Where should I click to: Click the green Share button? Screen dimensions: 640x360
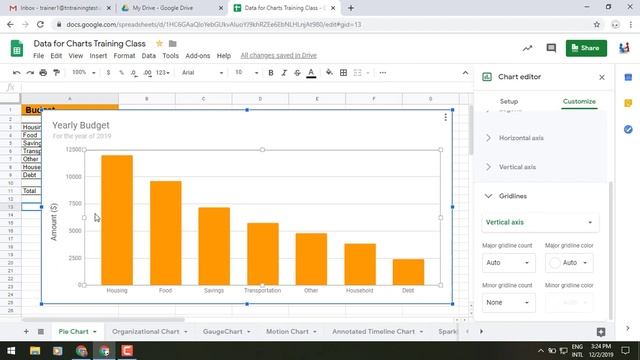click(x=586, y=48)
